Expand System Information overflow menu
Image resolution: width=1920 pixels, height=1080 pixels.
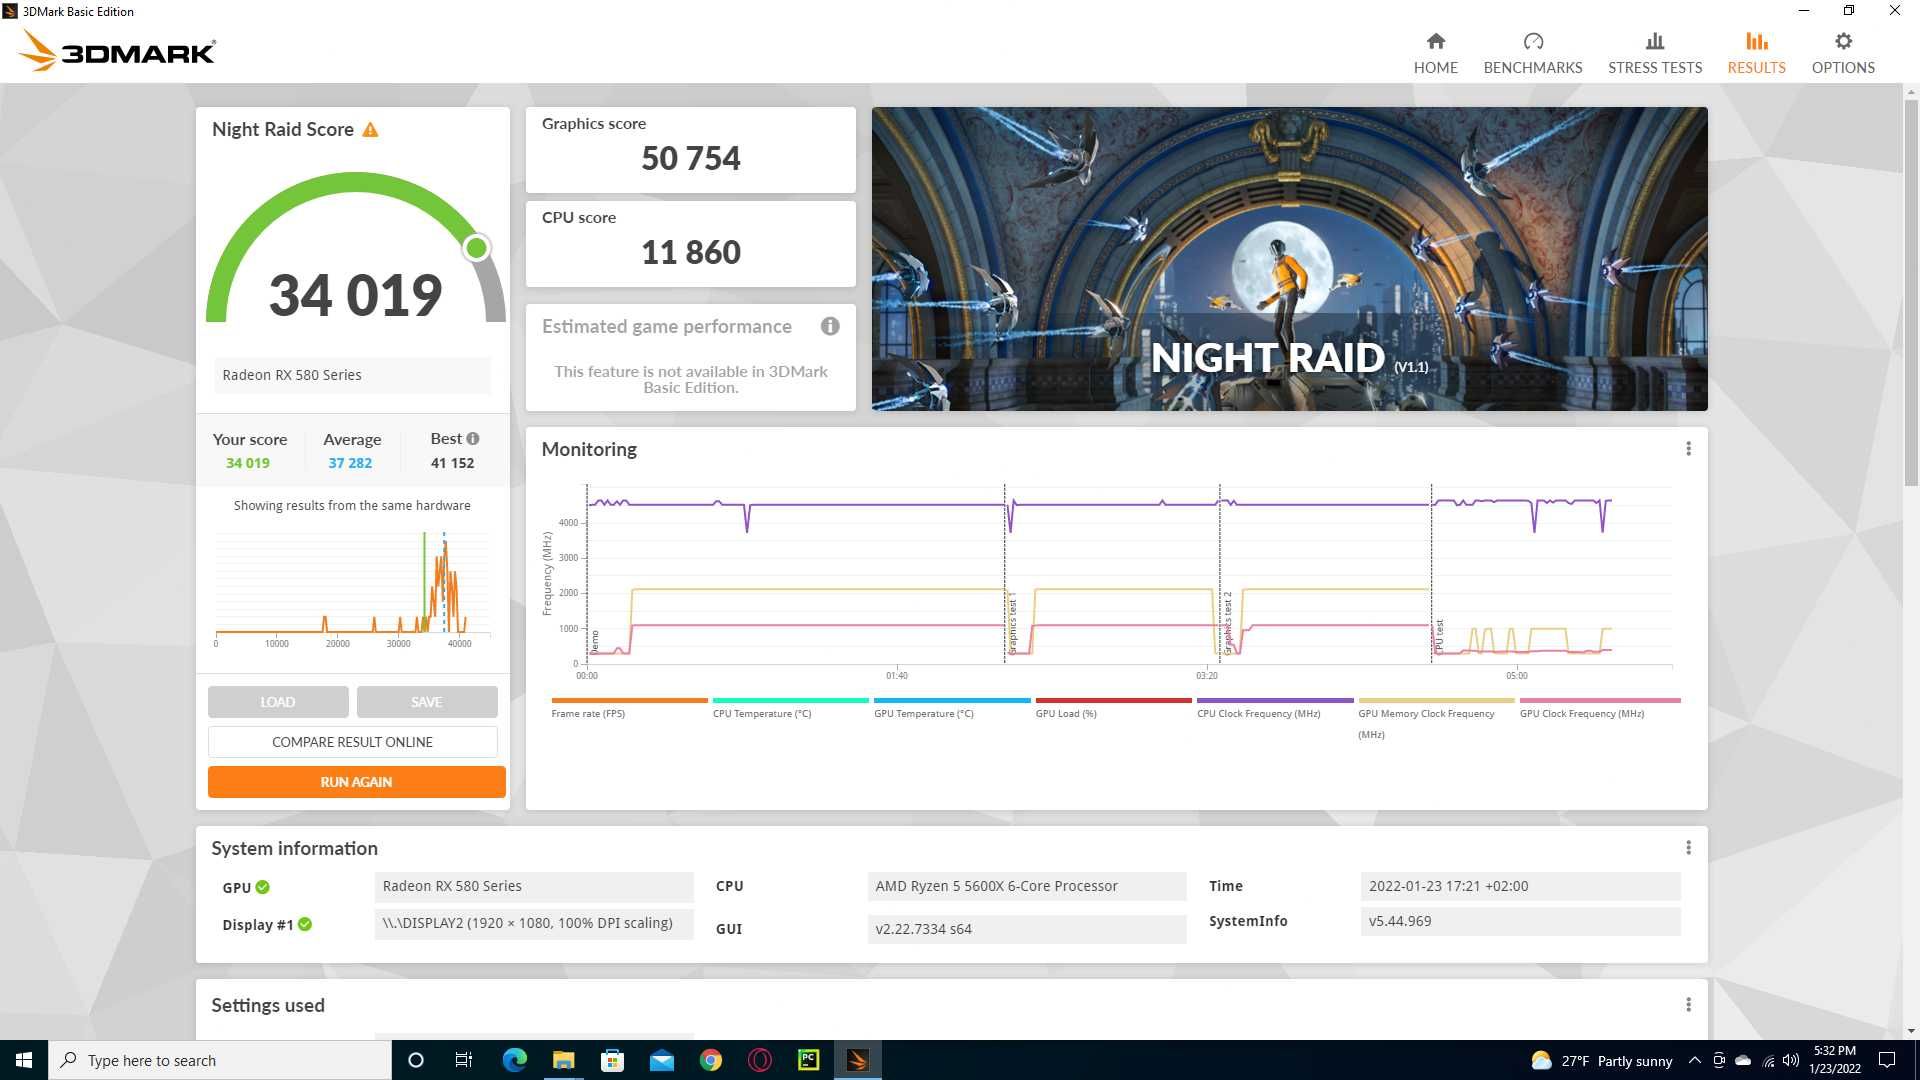(1688, 847)
